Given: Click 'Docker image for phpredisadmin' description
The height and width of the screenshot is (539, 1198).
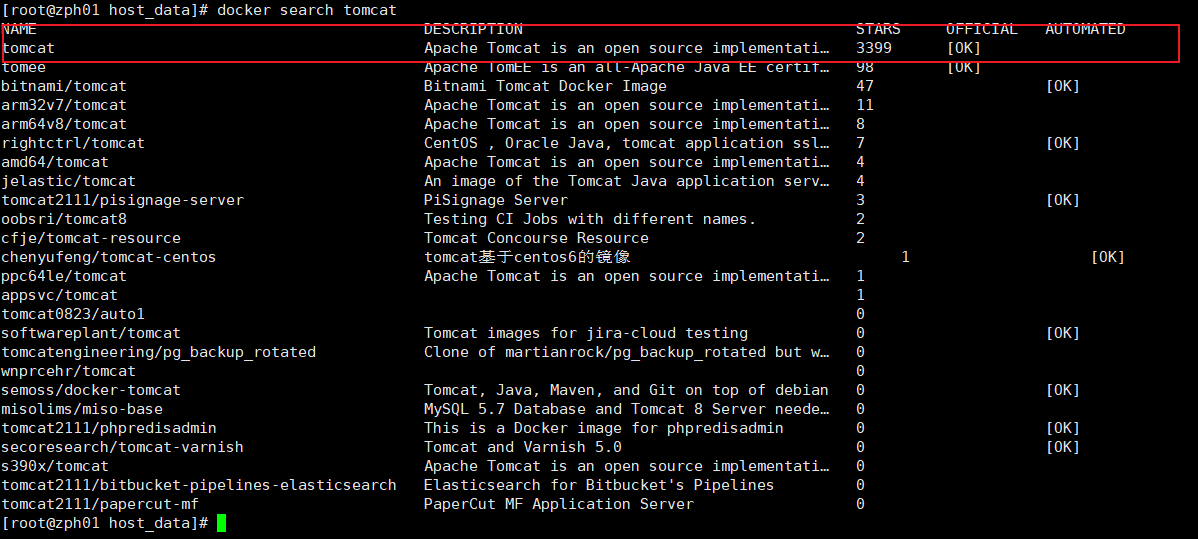Looking at the screenshot, I should 604,428.
